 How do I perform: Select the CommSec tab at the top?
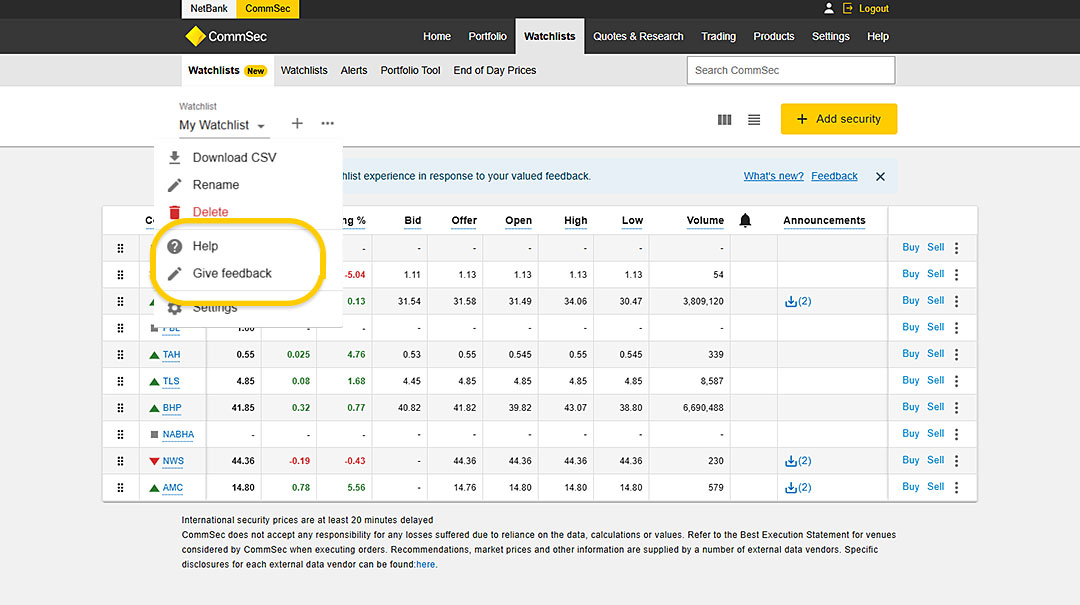coord(268,9)
